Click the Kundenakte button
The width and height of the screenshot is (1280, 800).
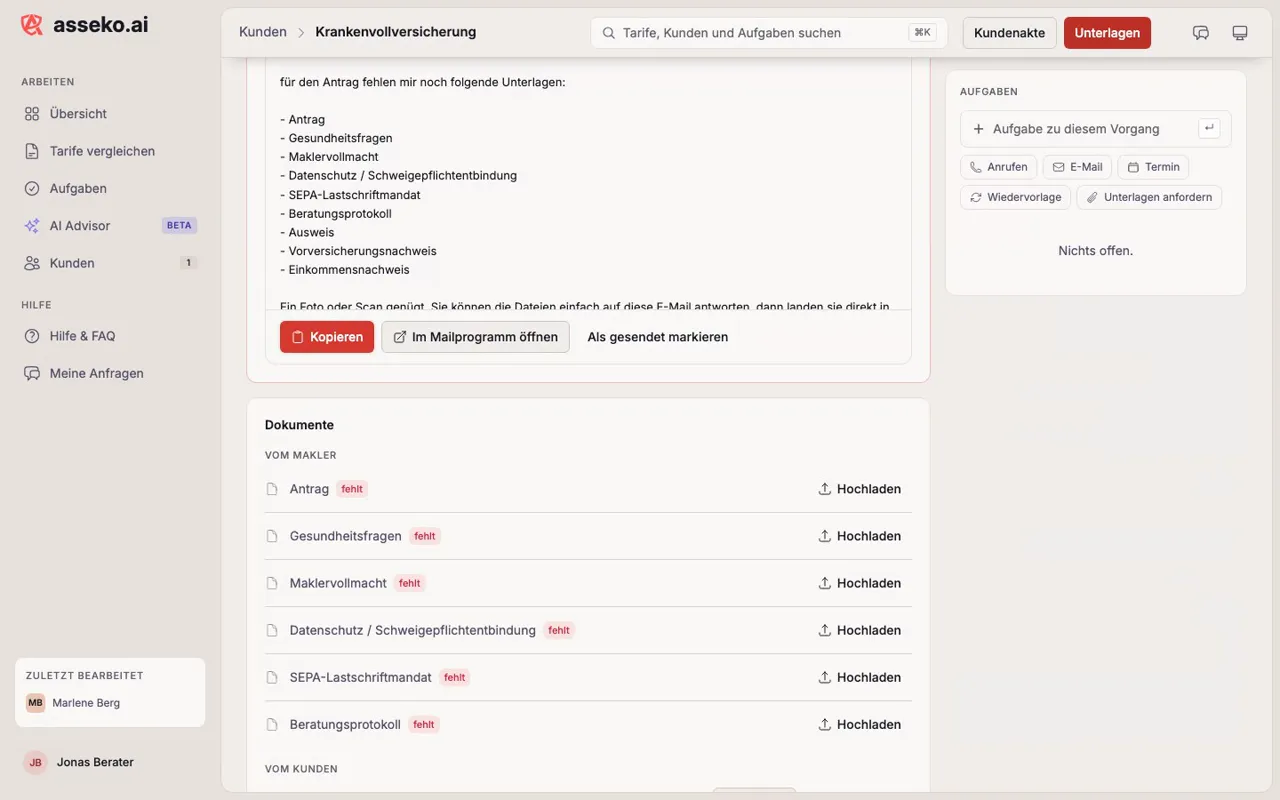(1009, 33)
